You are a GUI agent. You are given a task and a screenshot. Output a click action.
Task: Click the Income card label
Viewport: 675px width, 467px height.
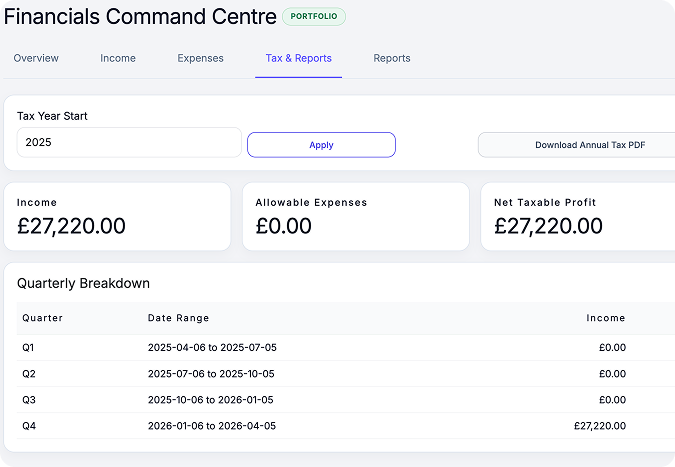[37, 203]
